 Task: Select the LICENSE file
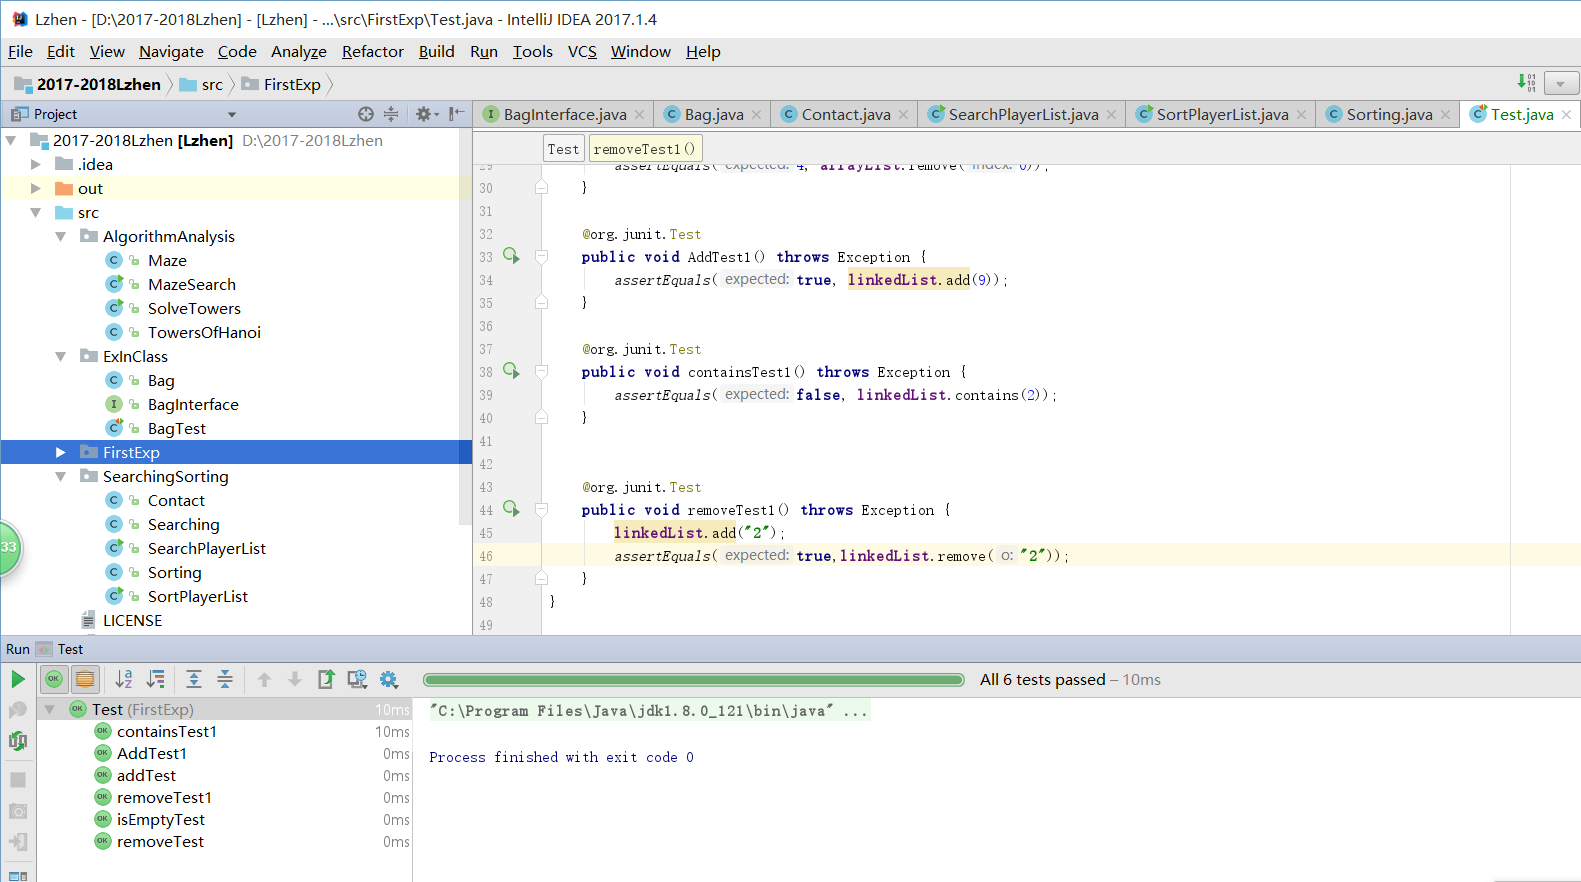[132, 620]
